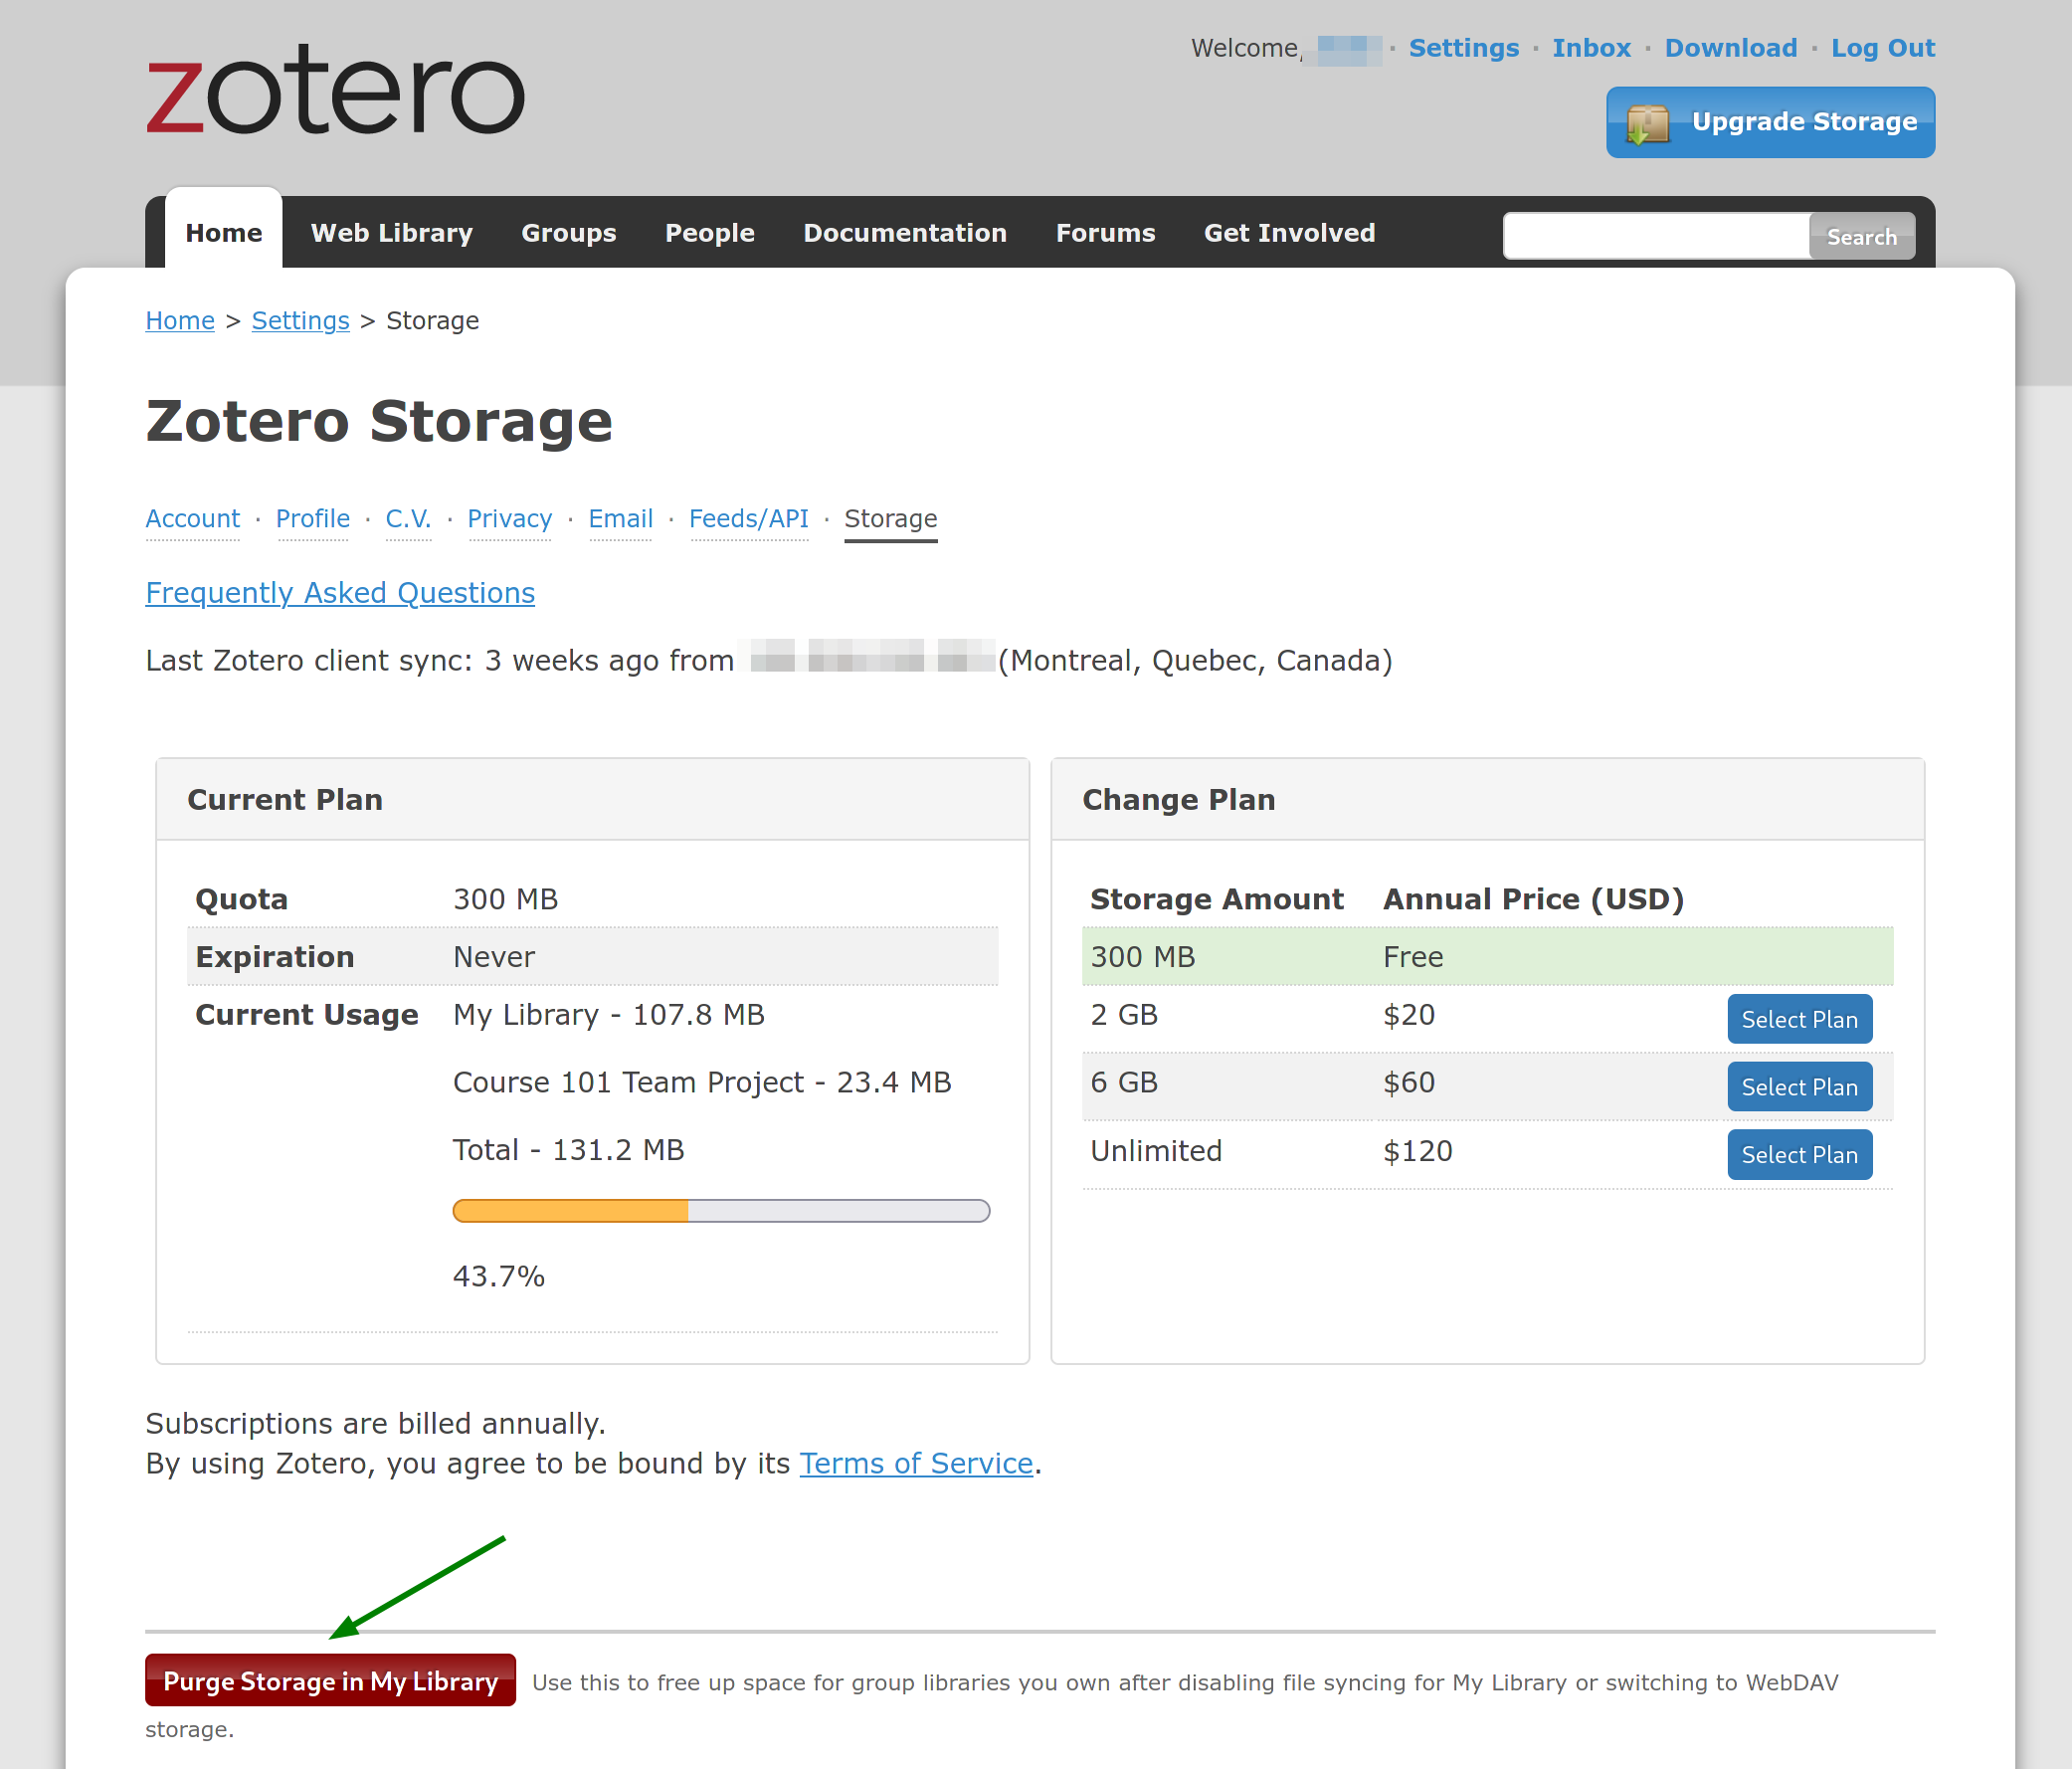The width and height of the screenshot is (2072, 1769).
Task: Click the Search input field
Action: point(1656,237)
